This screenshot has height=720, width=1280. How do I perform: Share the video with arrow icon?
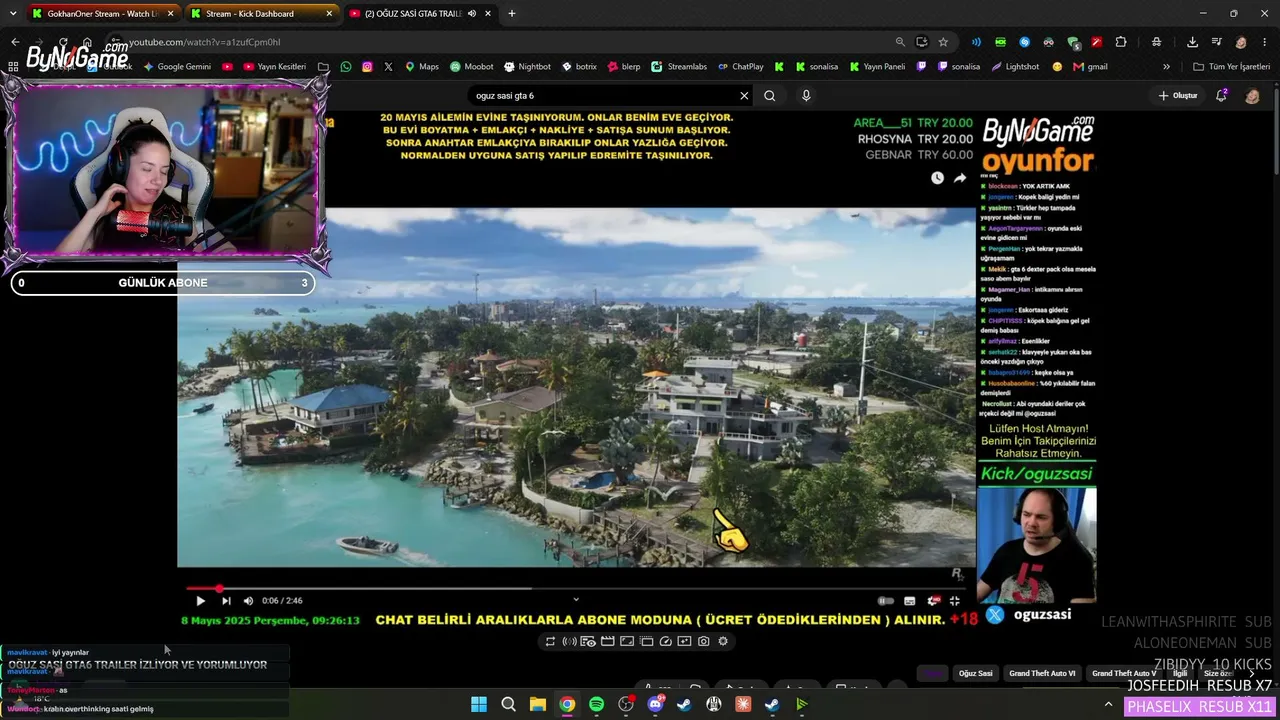click(x=960, y=178)
